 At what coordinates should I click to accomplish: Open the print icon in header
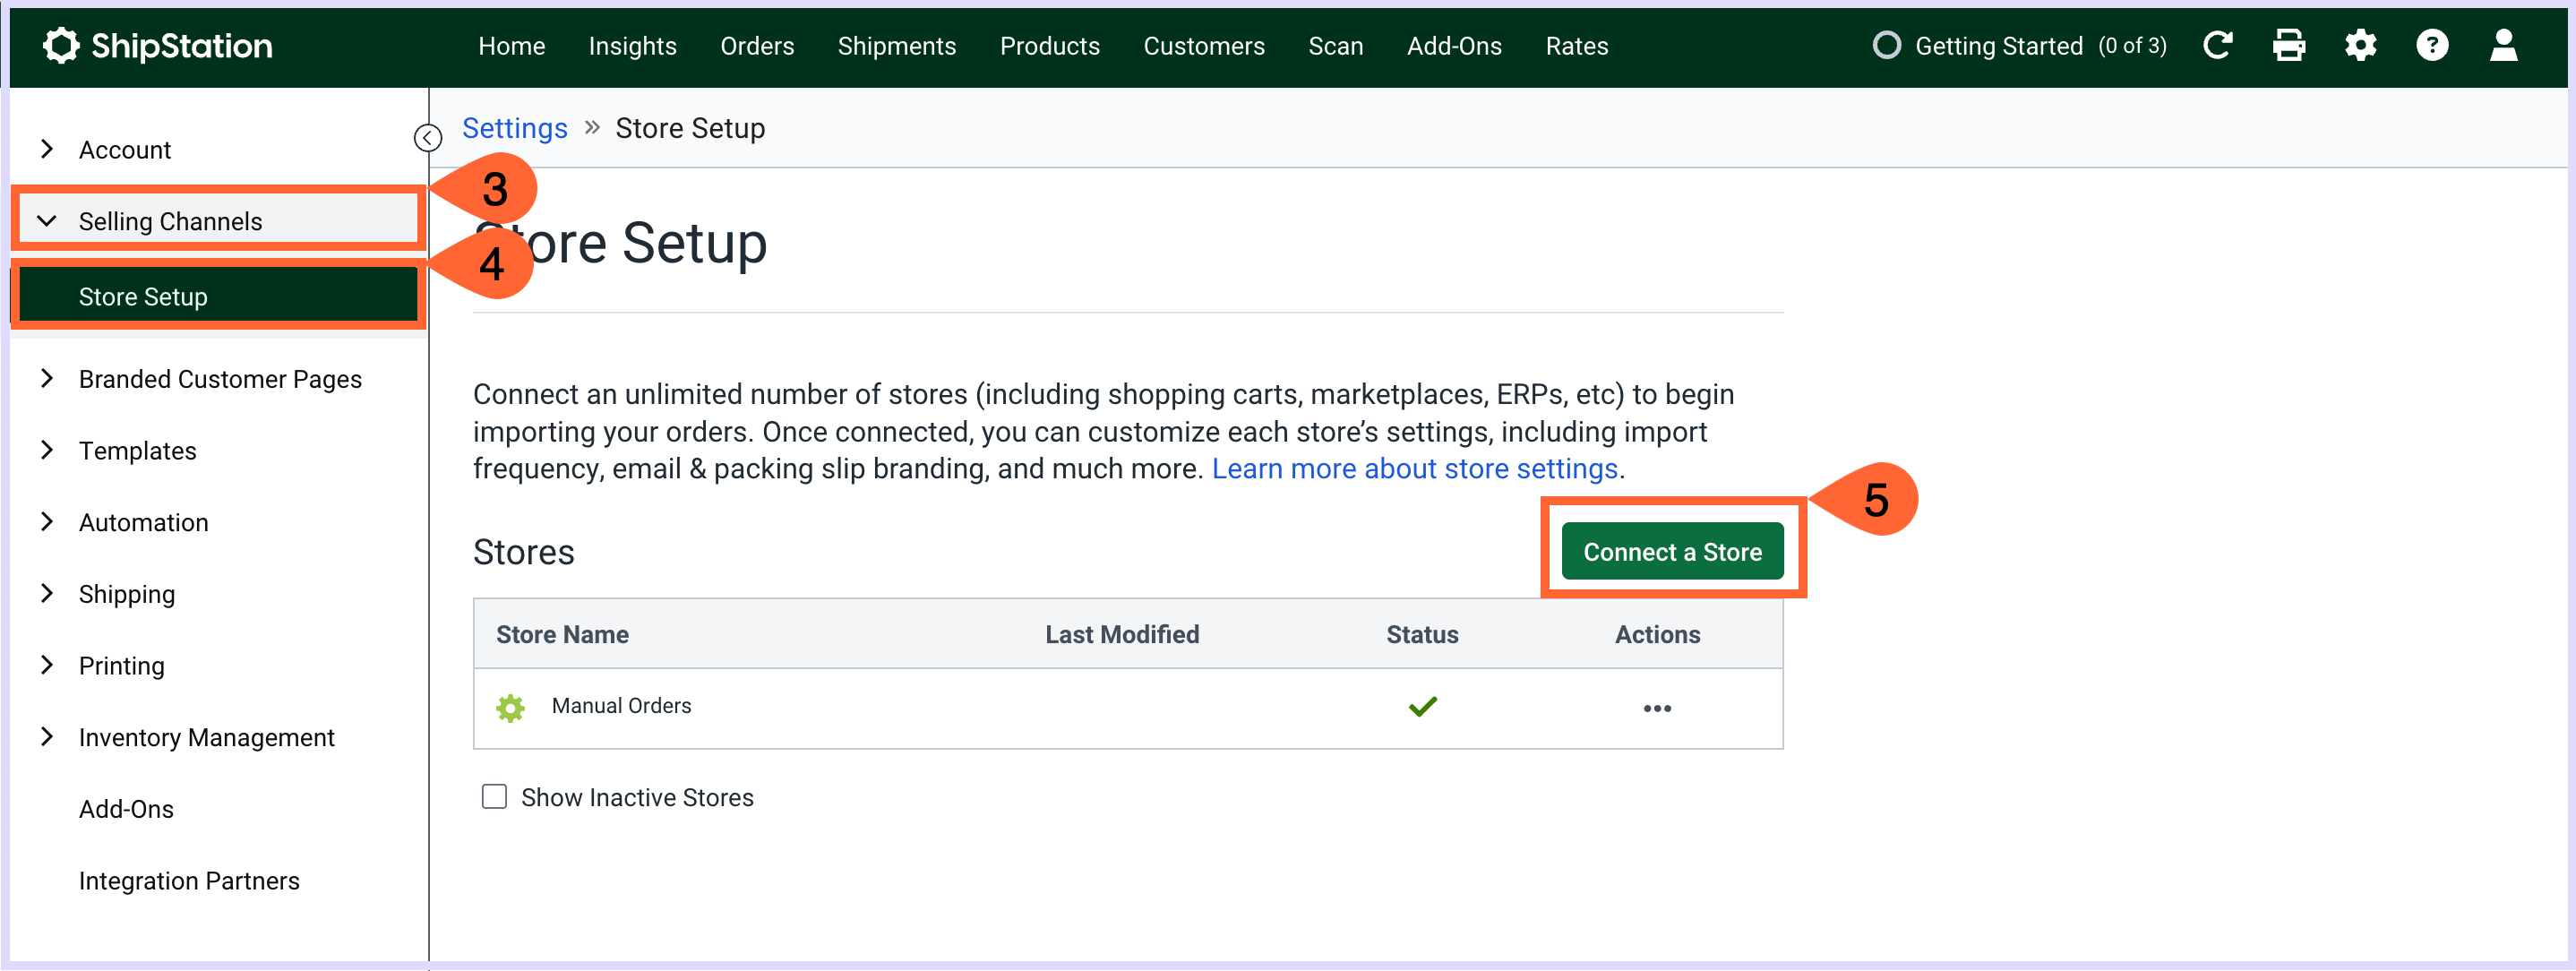pyautogui.click(x=2288, y=45)
